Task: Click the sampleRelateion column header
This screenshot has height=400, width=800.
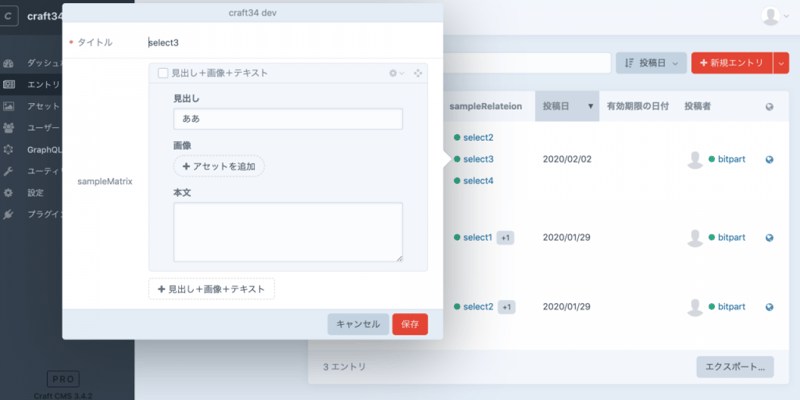Action: point(487,105)
